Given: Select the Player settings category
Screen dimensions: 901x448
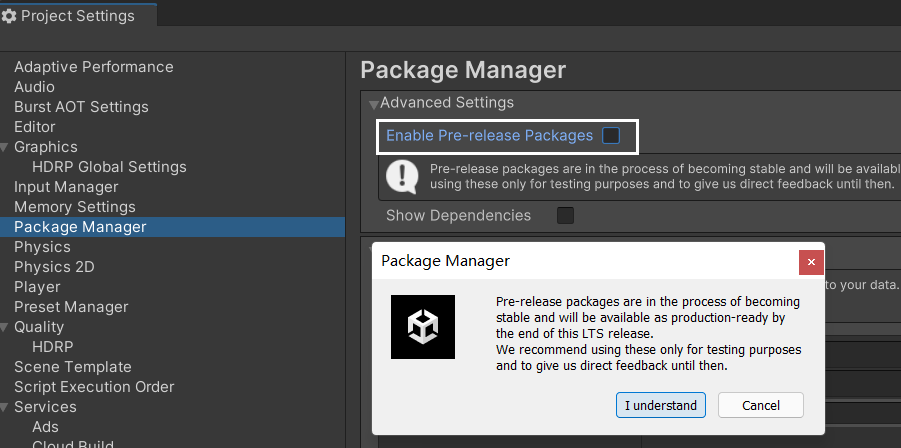Looking at the screenshot, I should point(37,287).
